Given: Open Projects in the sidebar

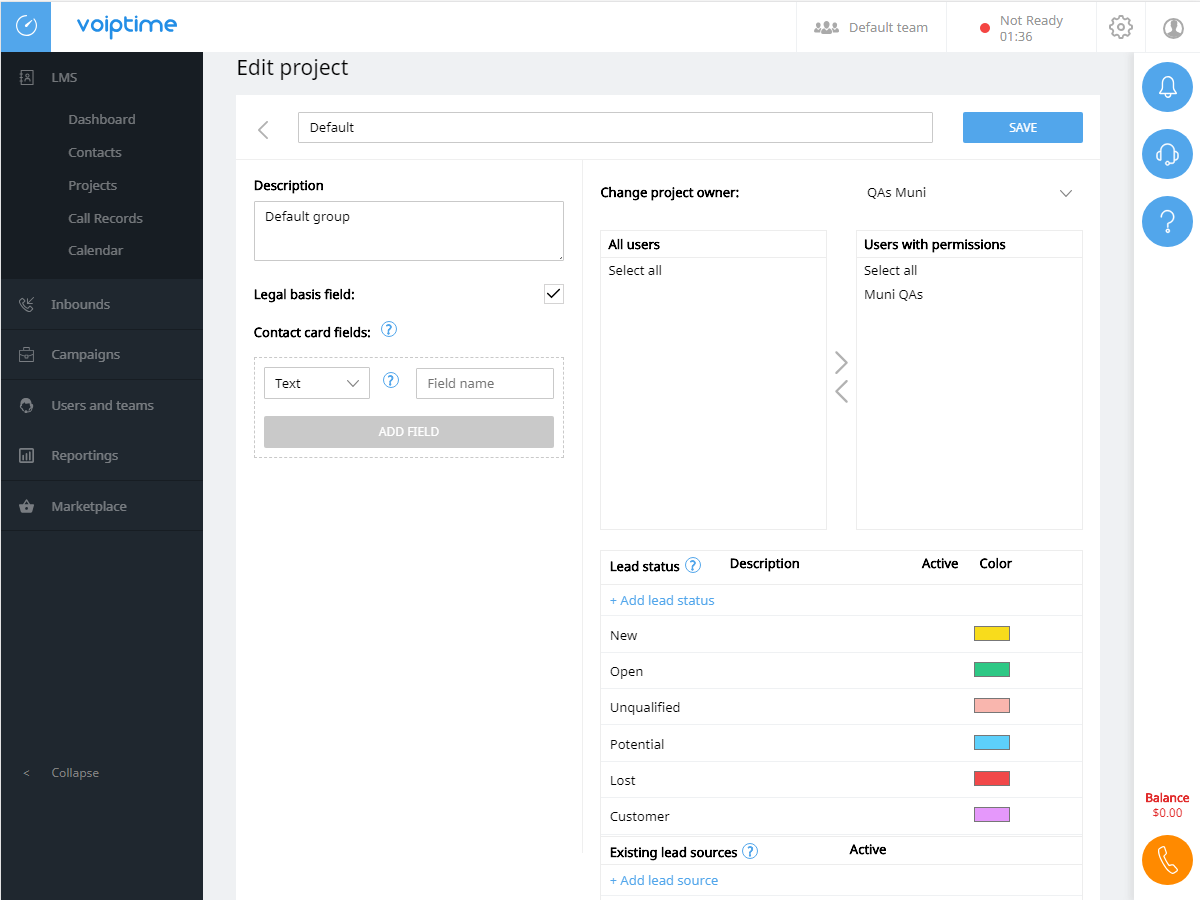Looking at the screenshot, I should 93,185.
